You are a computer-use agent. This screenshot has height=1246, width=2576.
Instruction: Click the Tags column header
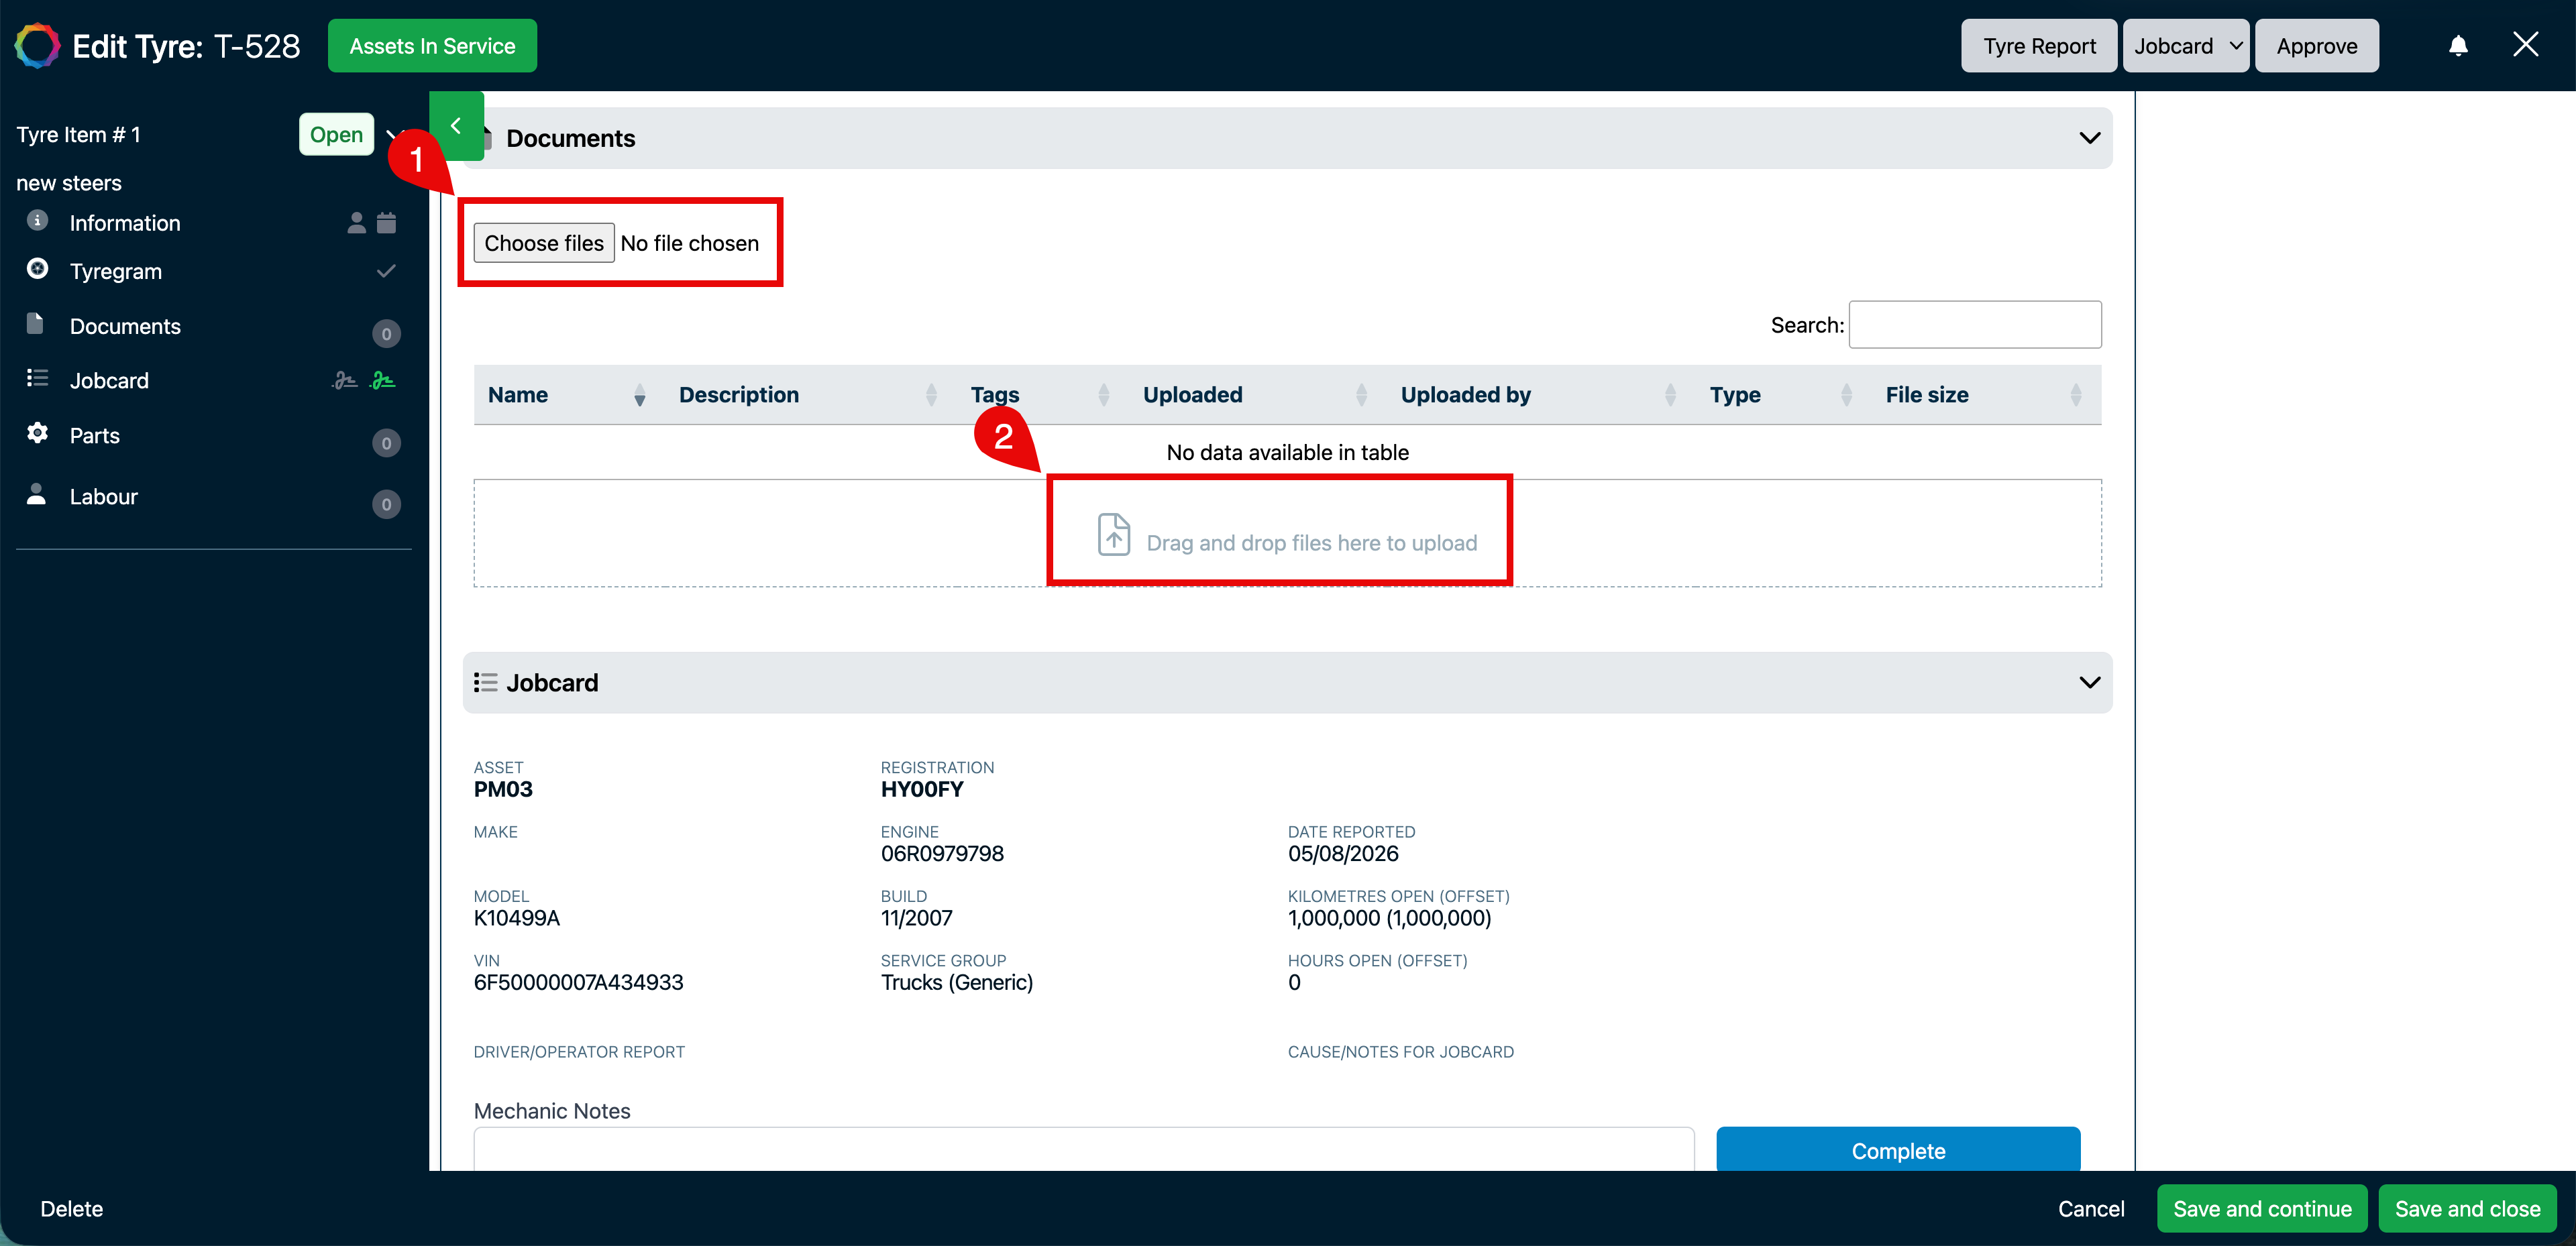point(995,395)
